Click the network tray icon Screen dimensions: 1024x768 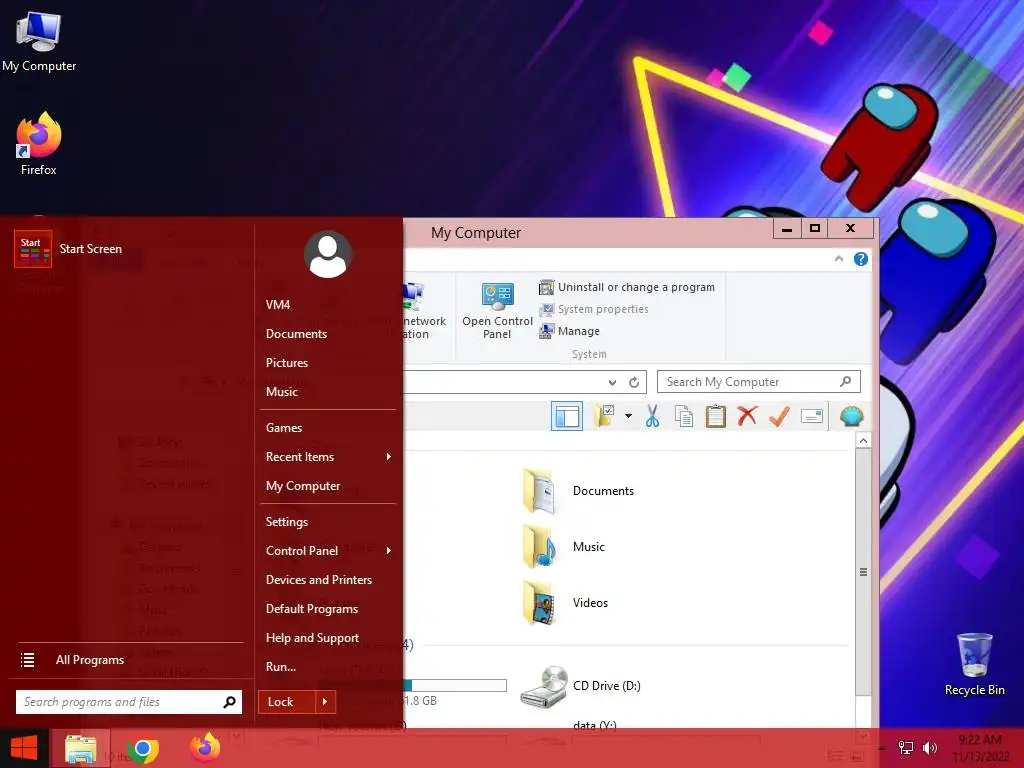click(906, 748)
